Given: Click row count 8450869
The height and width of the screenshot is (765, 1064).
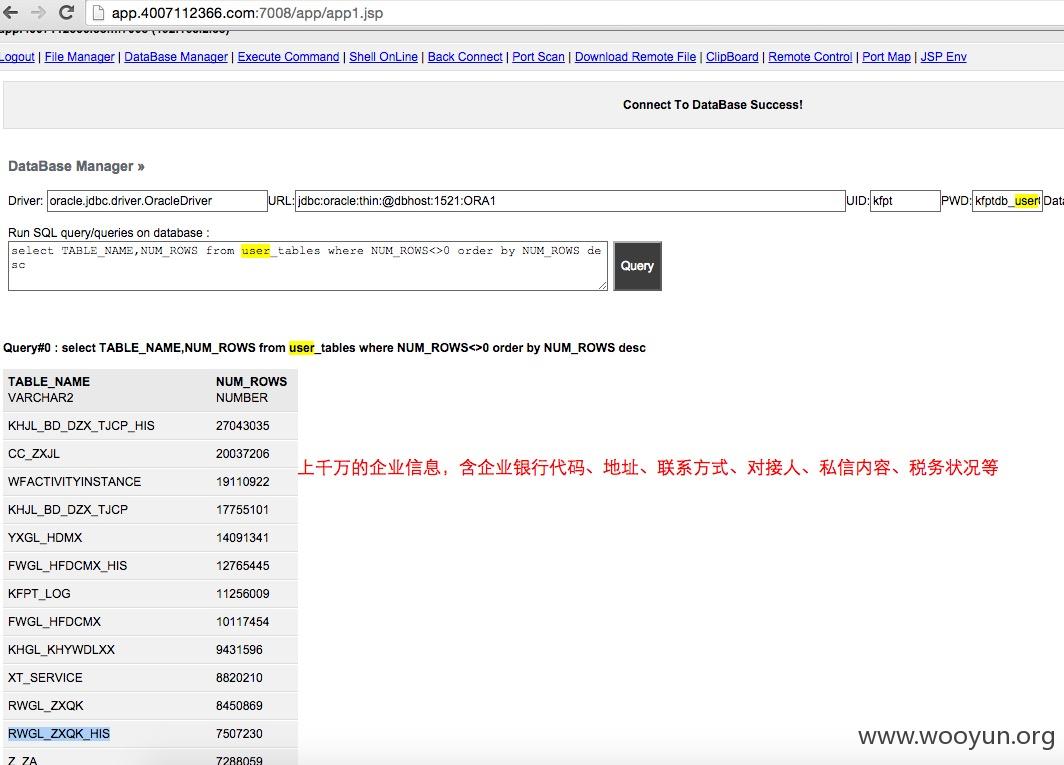Looking at the screenshot, I should (240, 706).
